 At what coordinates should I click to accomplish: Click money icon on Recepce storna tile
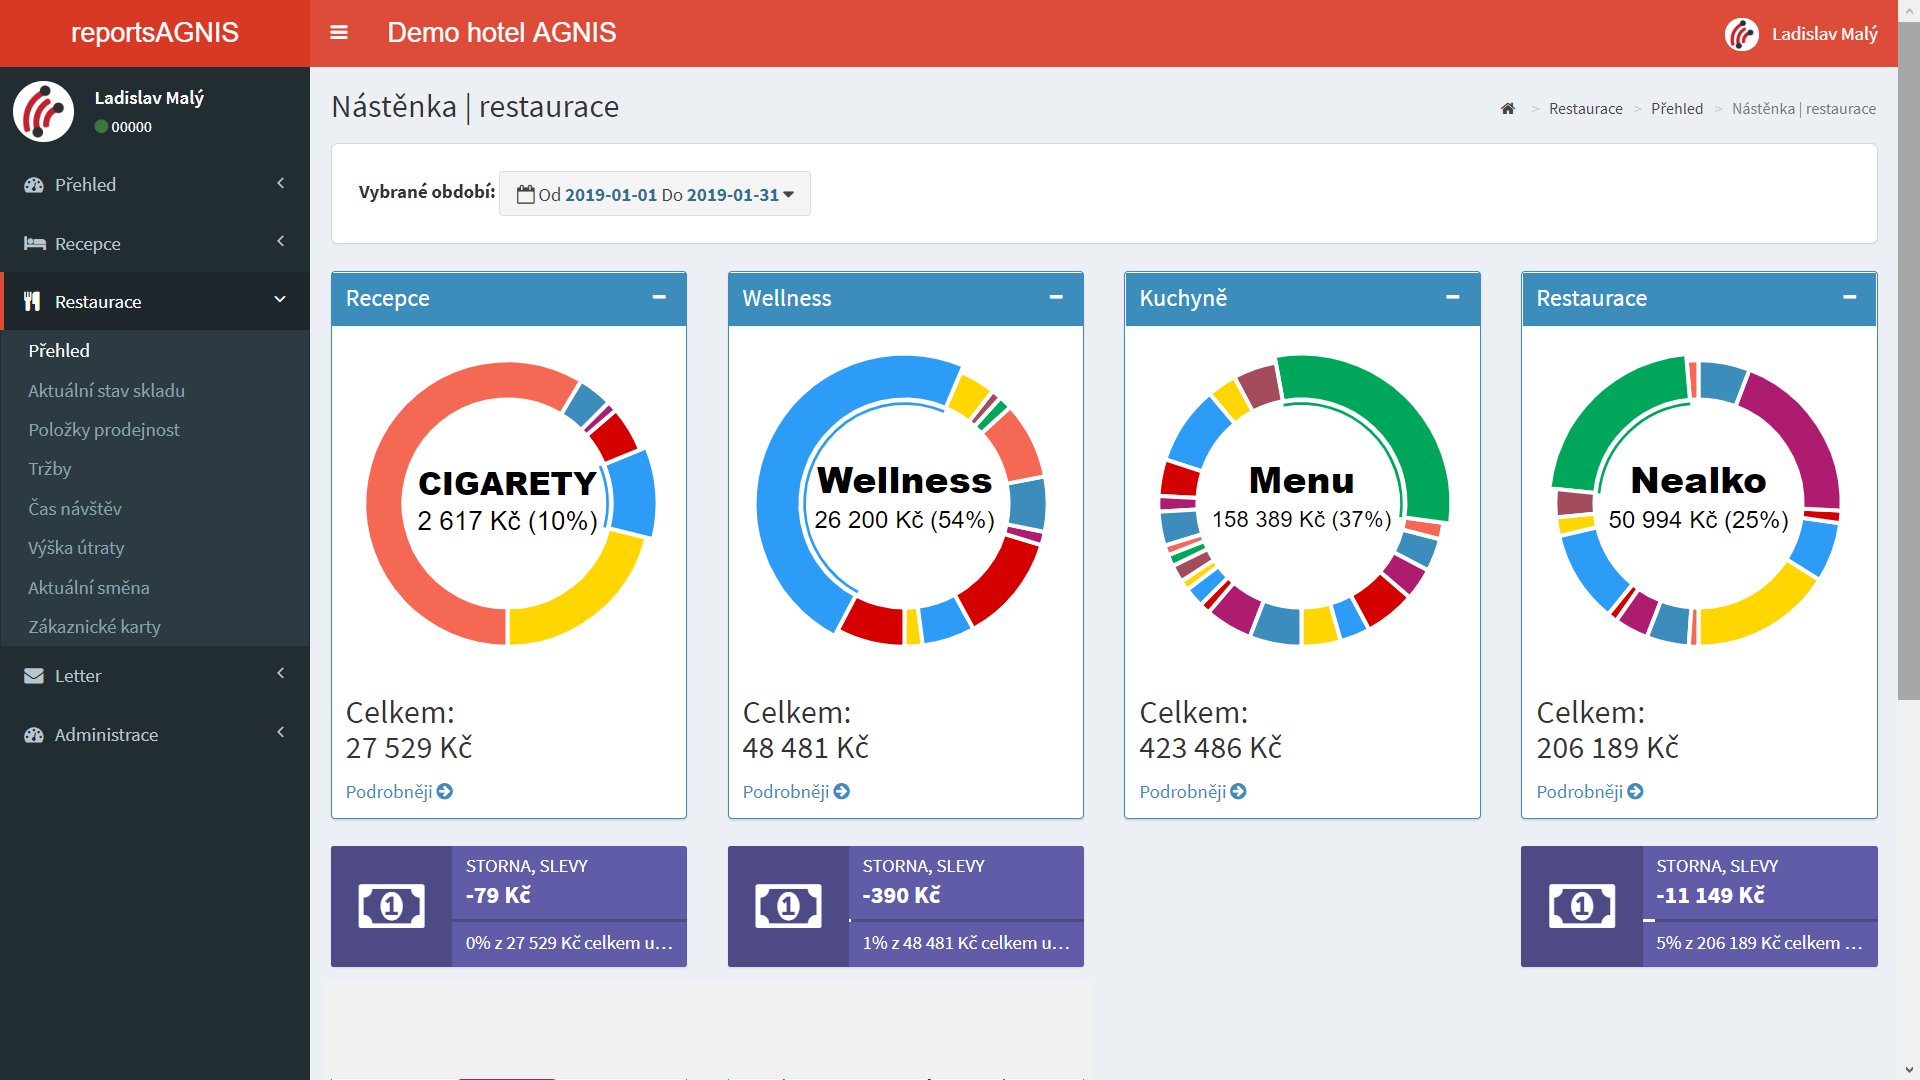[x=391, y=907]
